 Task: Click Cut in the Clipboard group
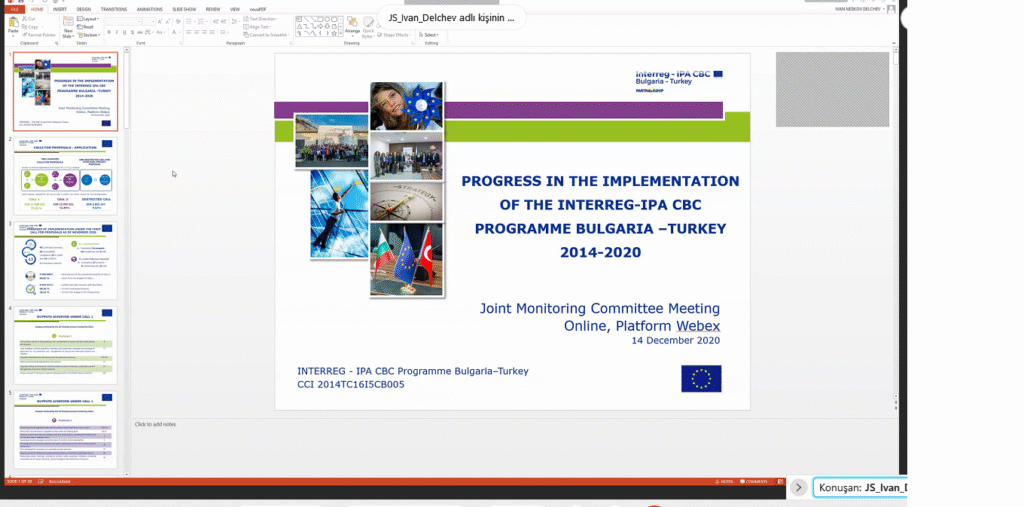coord(32,18)
